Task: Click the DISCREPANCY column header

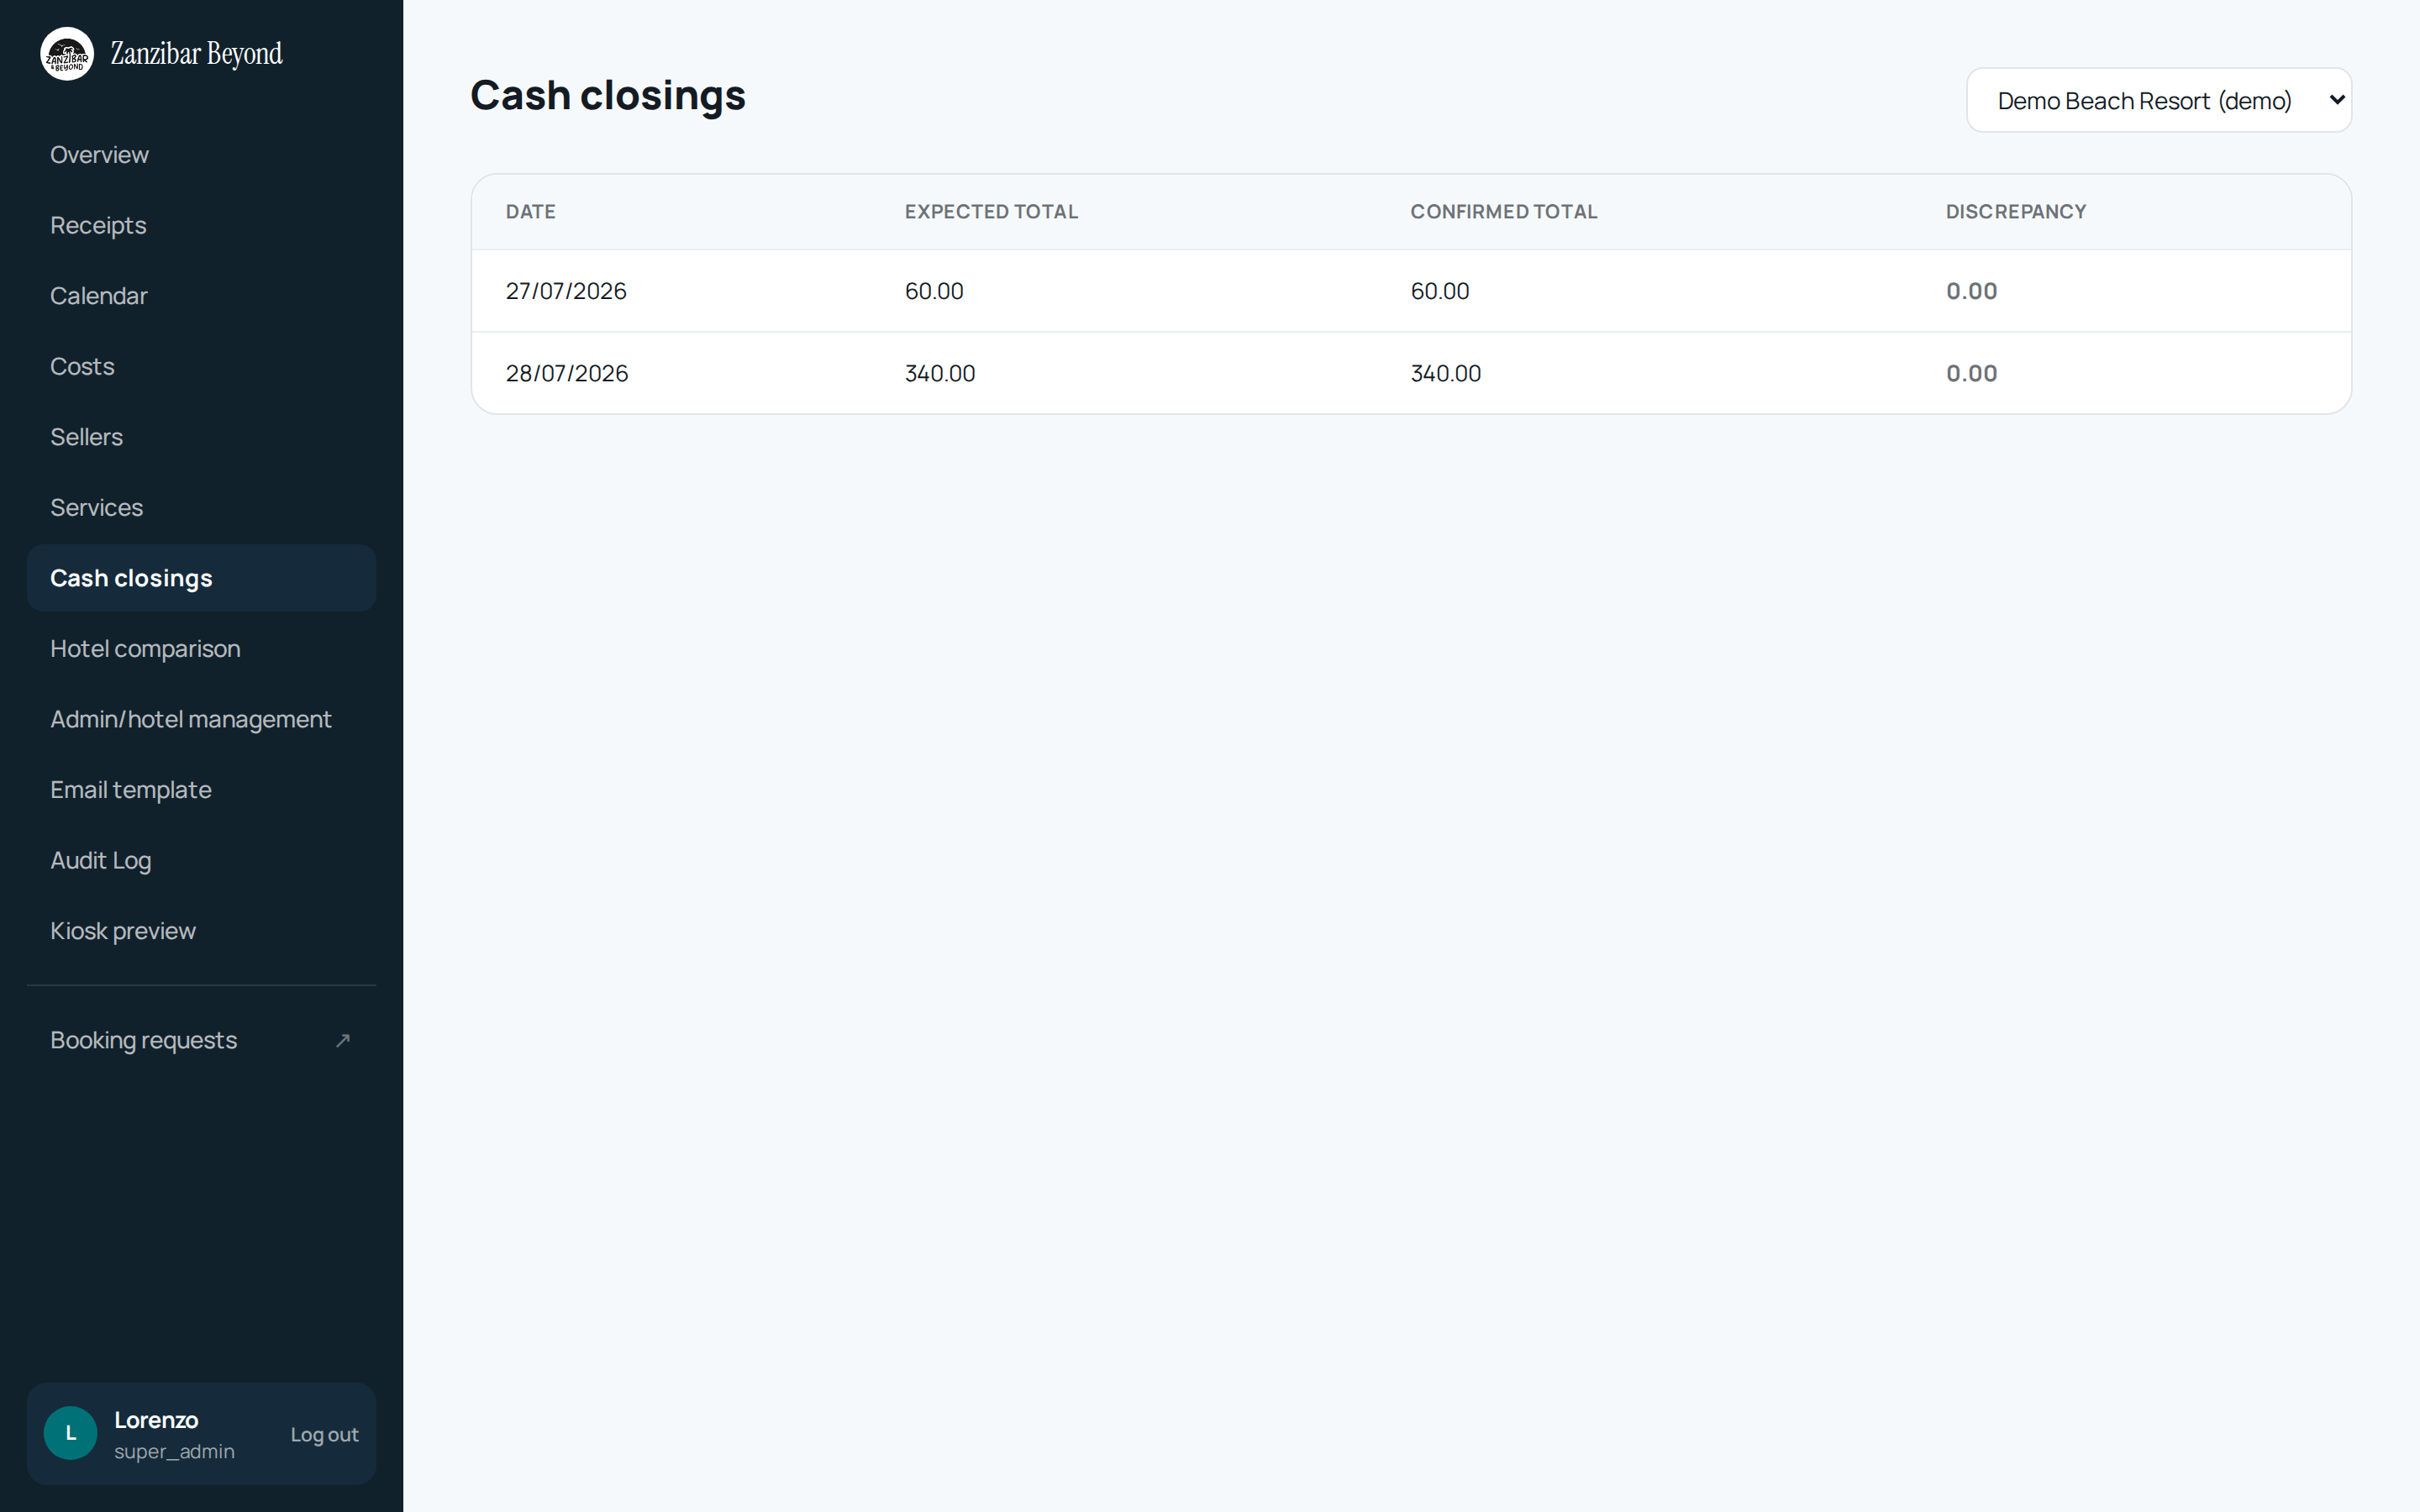Action: [2015, 212]
